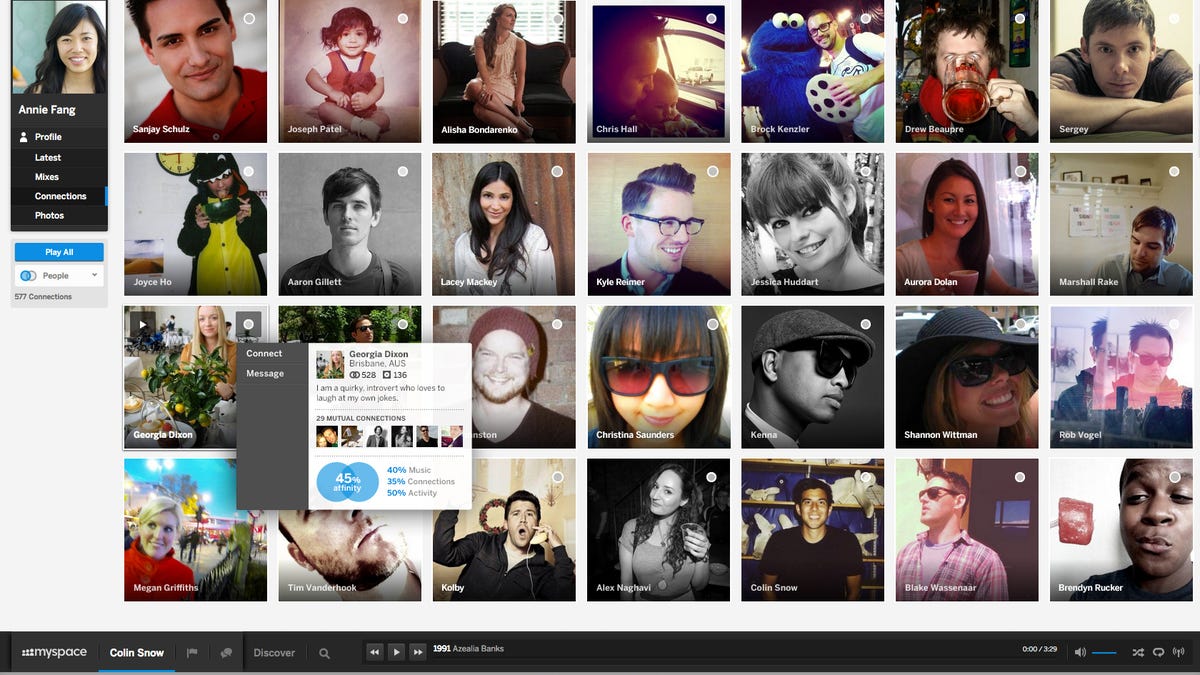Toggle shuffle in the music player

click(1138, 652)
